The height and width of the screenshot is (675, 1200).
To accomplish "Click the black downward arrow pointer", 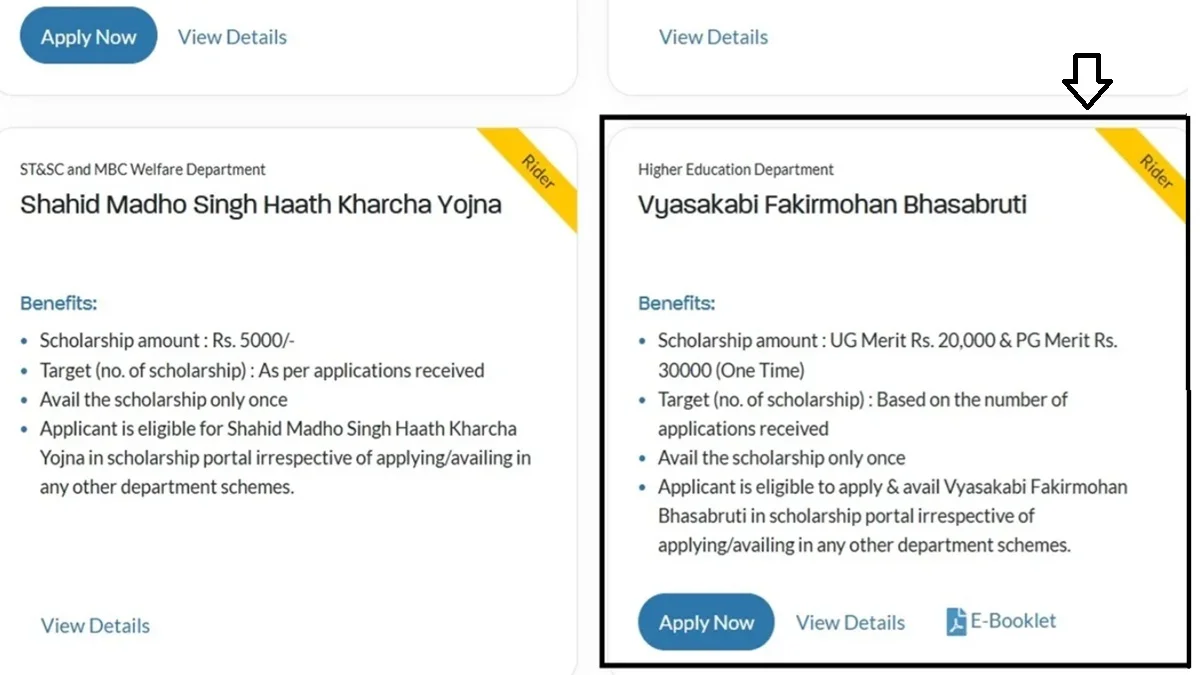I will pyautogui.click(x=1089, y=80).
